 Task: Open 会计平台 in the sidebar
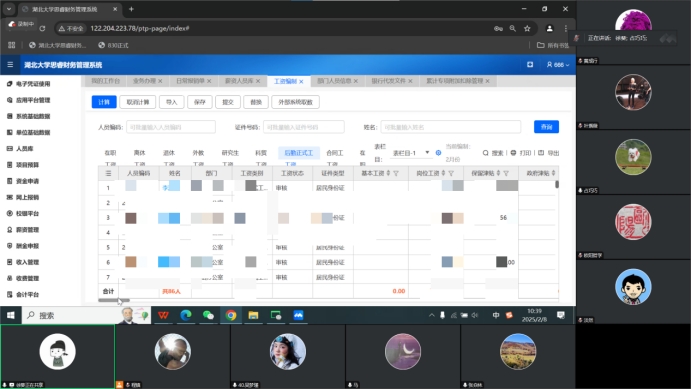coord(27,295)
